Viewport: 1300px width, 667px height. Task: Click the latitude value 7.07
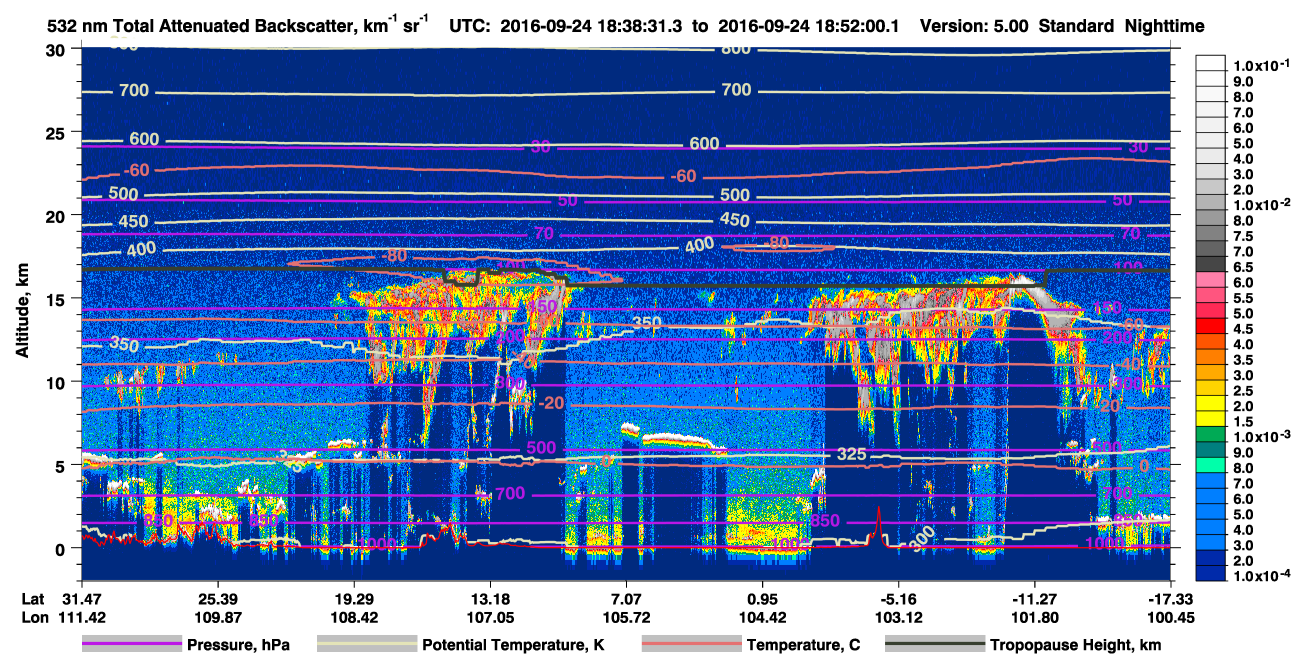(x=626, y=597)
